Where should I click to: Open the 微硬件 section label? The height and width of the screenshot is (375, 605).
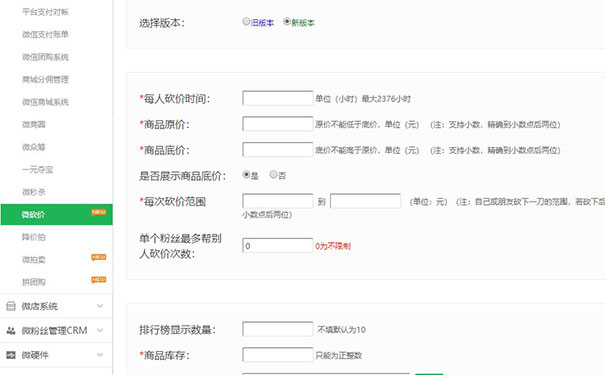(35, 355)
